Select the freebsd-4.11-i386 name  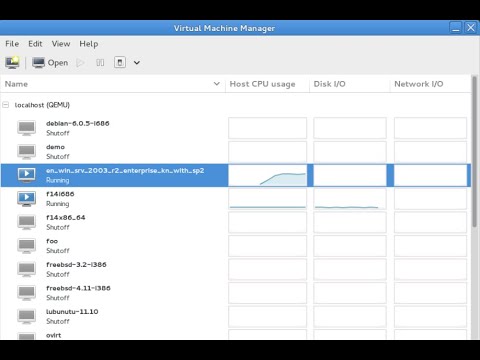[78, 288]
